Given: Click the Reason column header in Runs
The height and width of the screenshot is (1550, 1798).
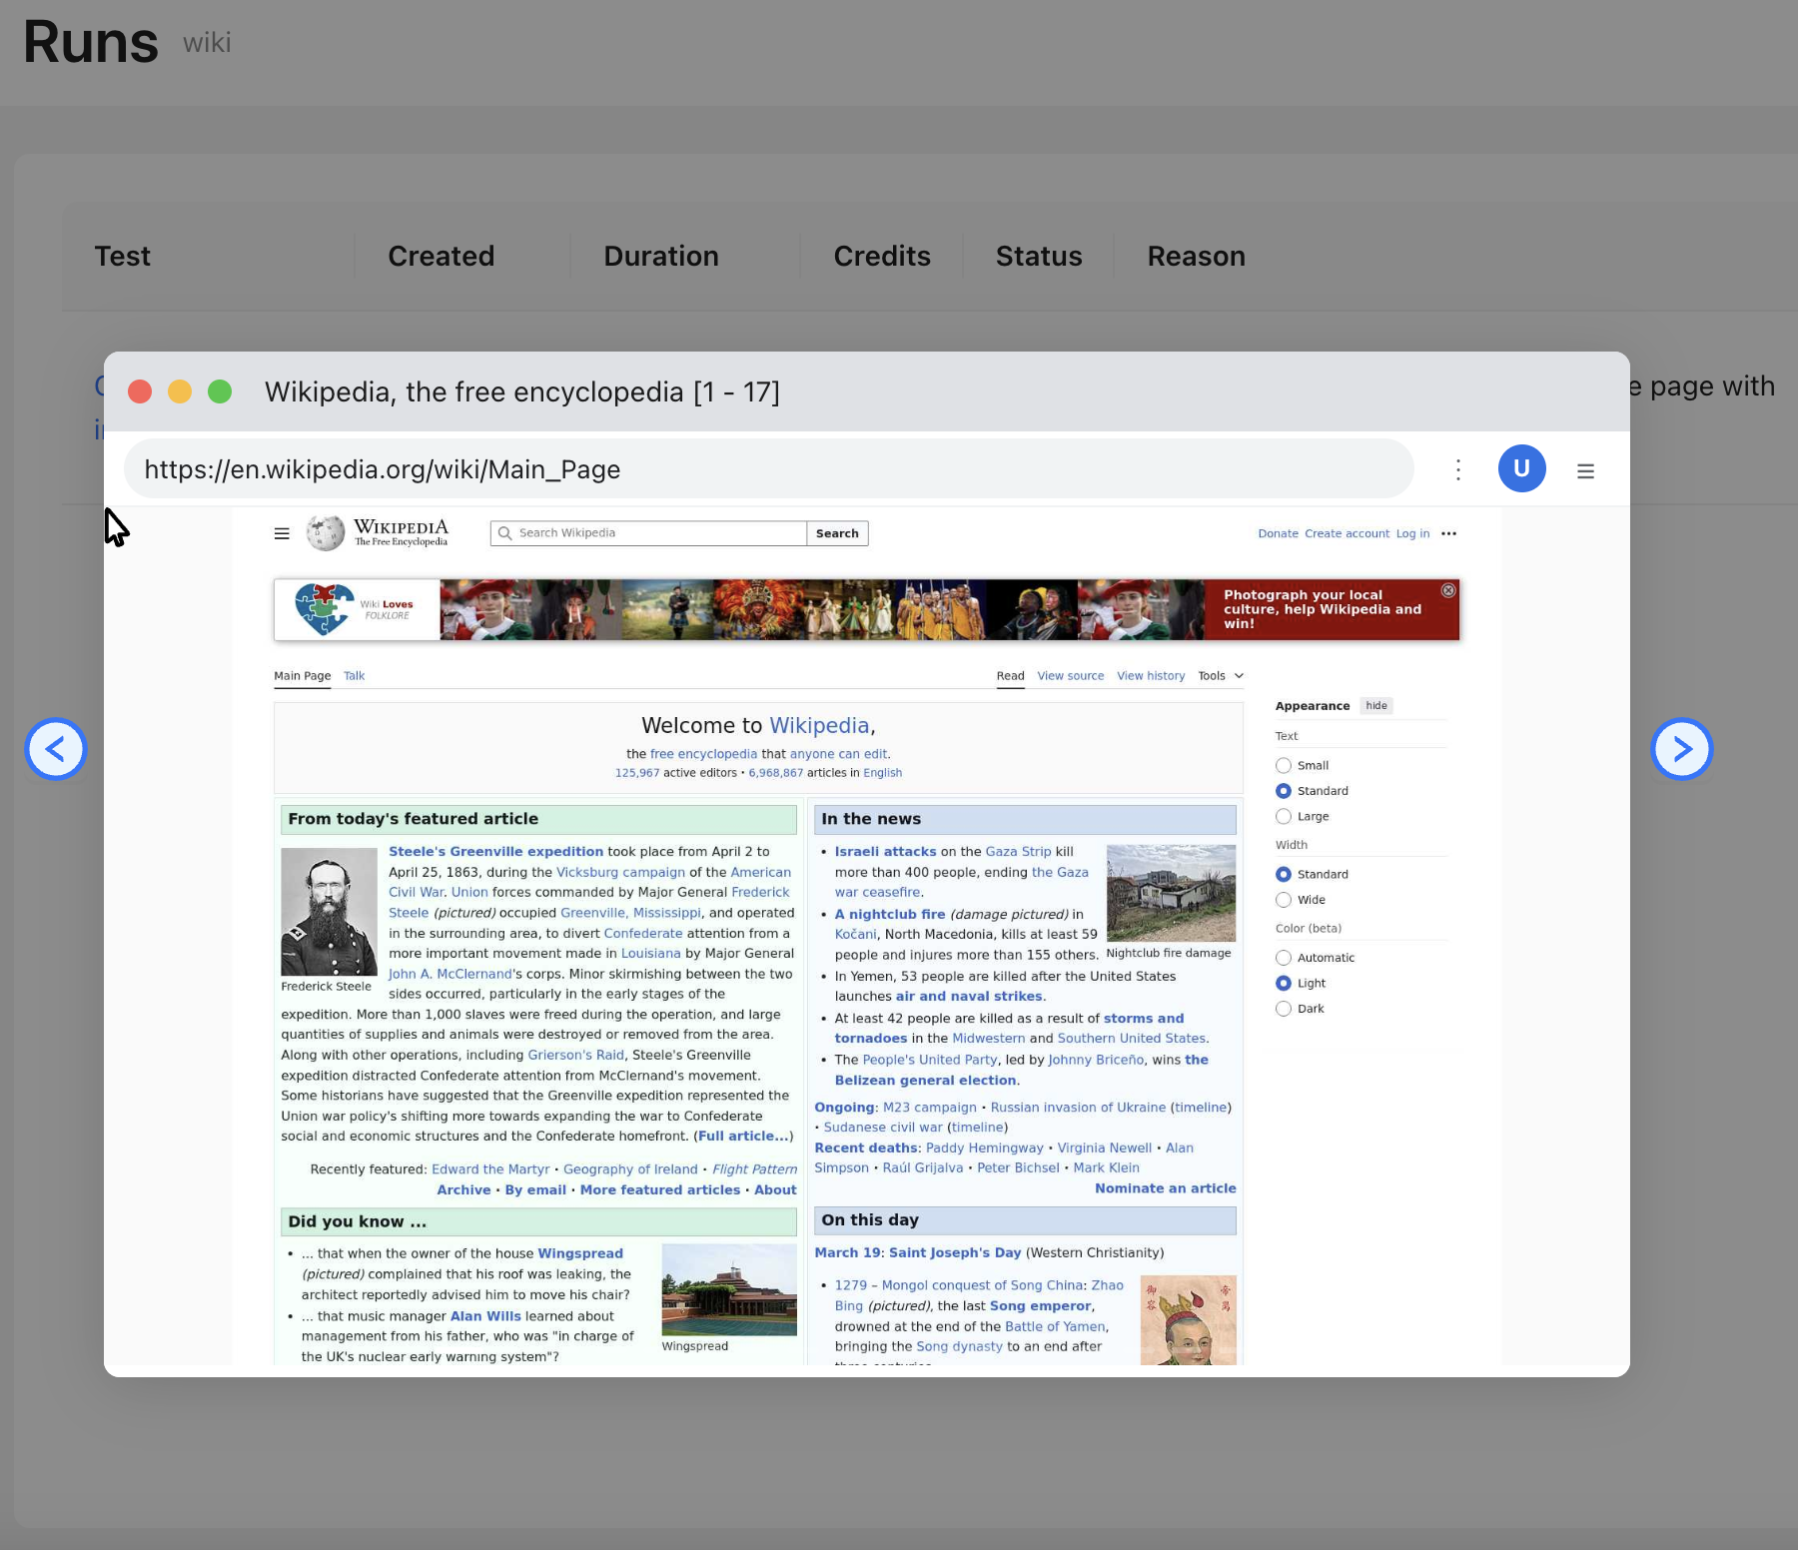Looking at the screenshot, I should pyautogui.click(x=1196, y=257).
